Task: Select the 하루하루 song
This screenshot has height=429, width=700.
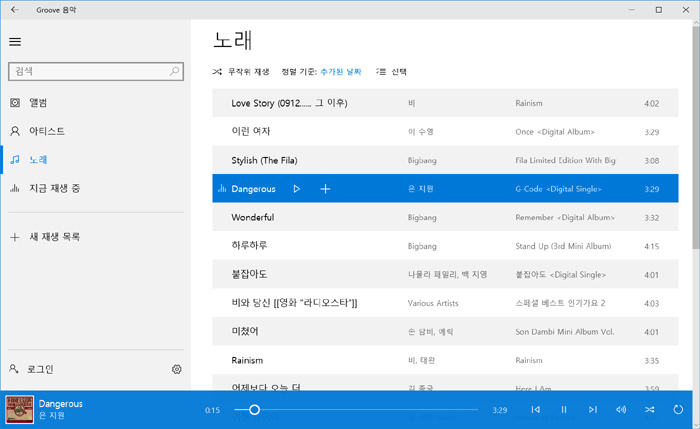Action: tap(445, 246)
